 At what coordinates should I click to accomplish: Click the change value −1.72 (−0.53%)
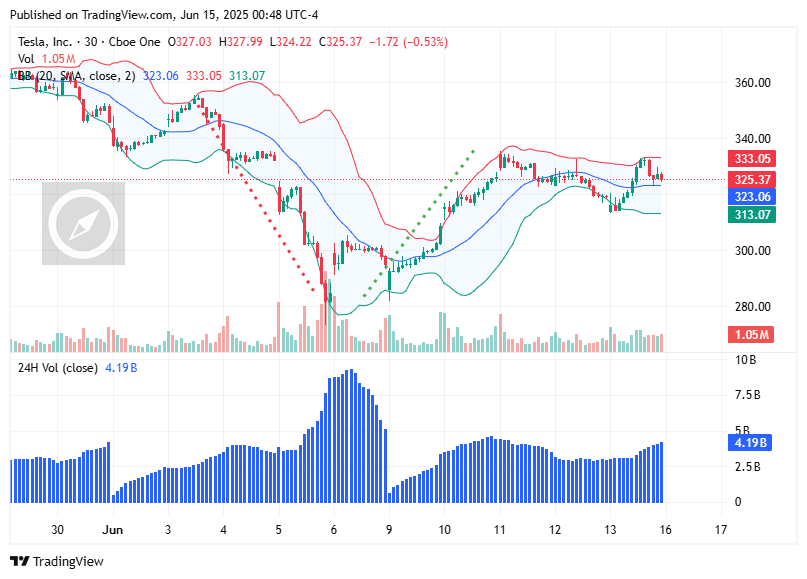pyautogui.click(x=409, y=42)
